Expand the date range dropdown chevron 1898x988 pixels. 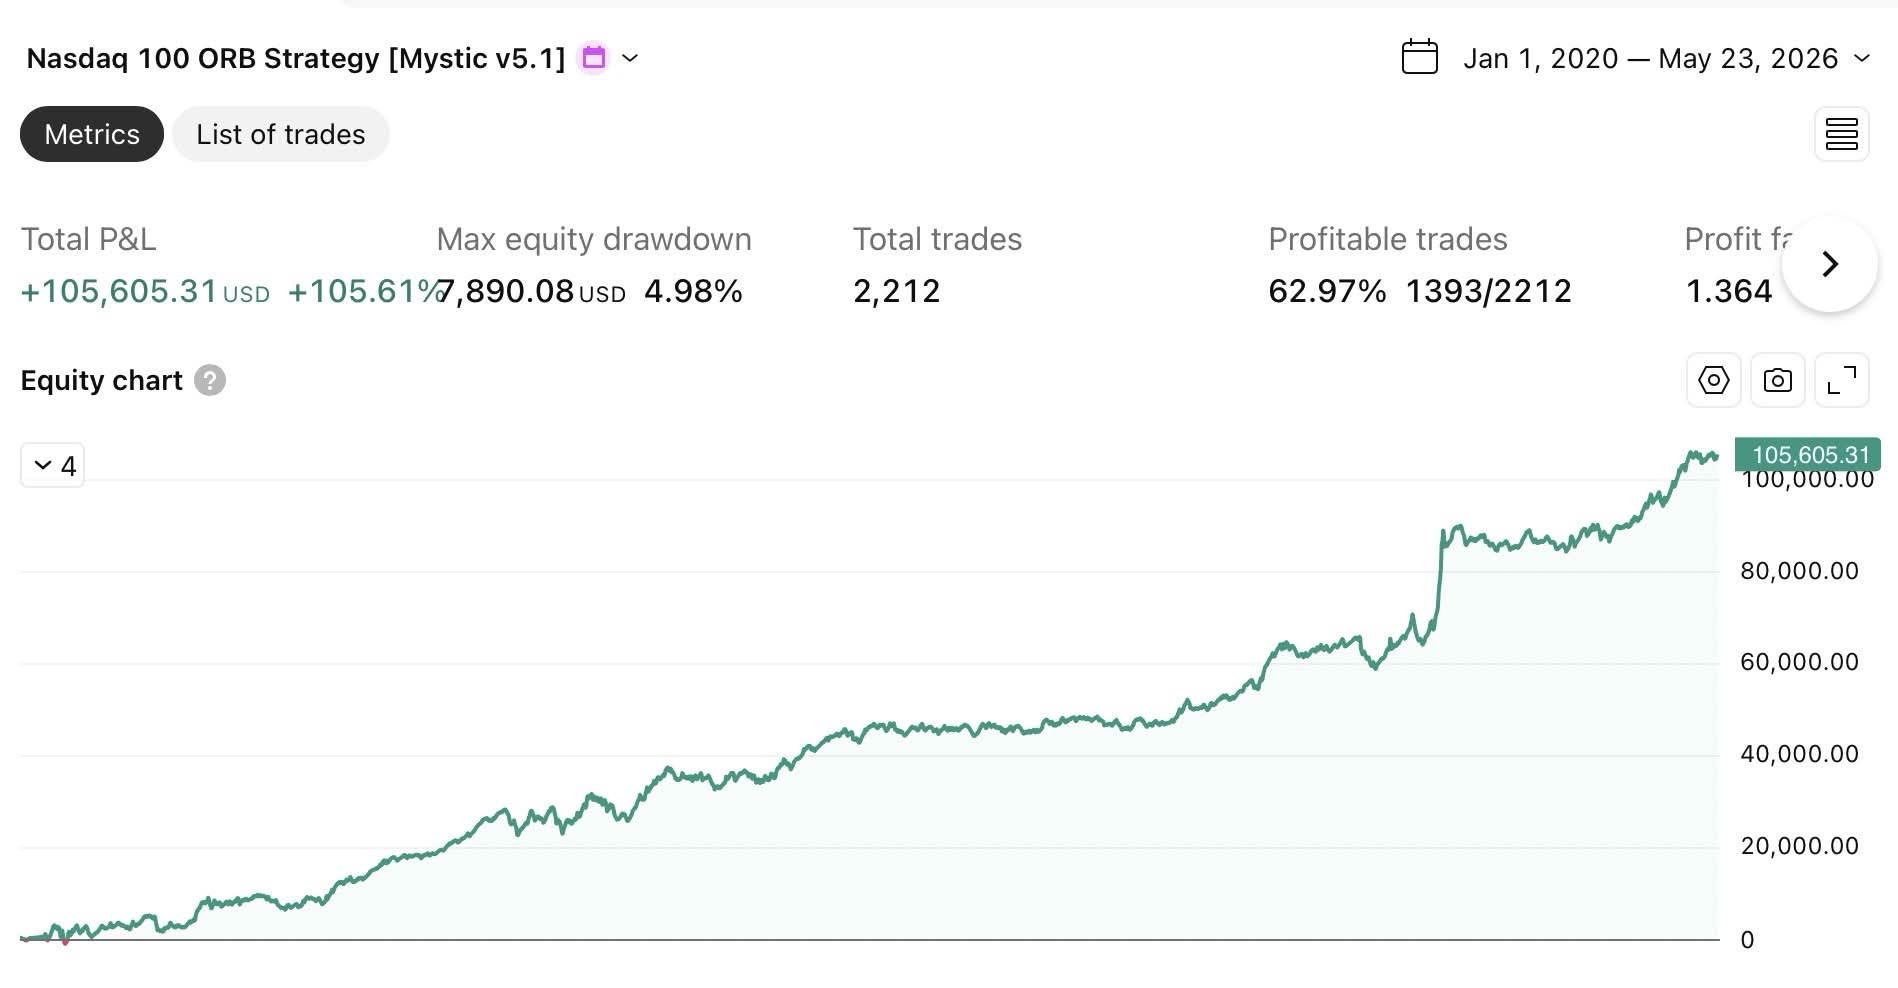point(1862,58)
